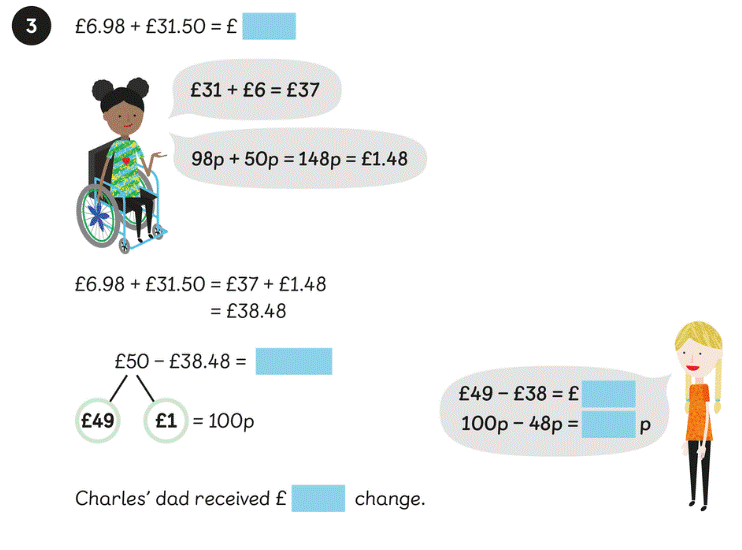742x550 pixels.
Task: Click the word change at sentence end
Action: (x=390, y=498)
